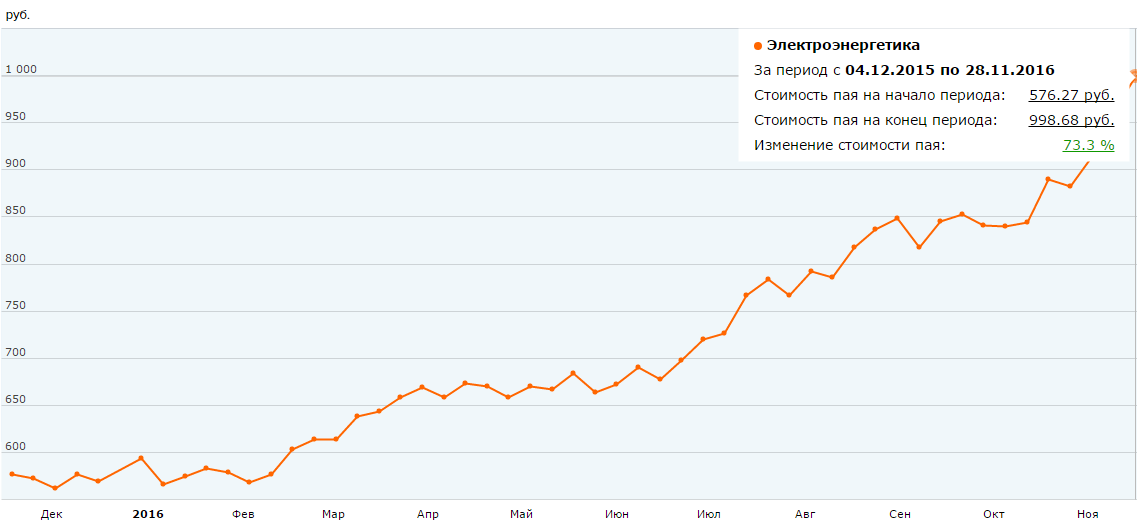Select the Дек month label on the axis
This screenshot has width=1137, height=527.
coord(52,514)
